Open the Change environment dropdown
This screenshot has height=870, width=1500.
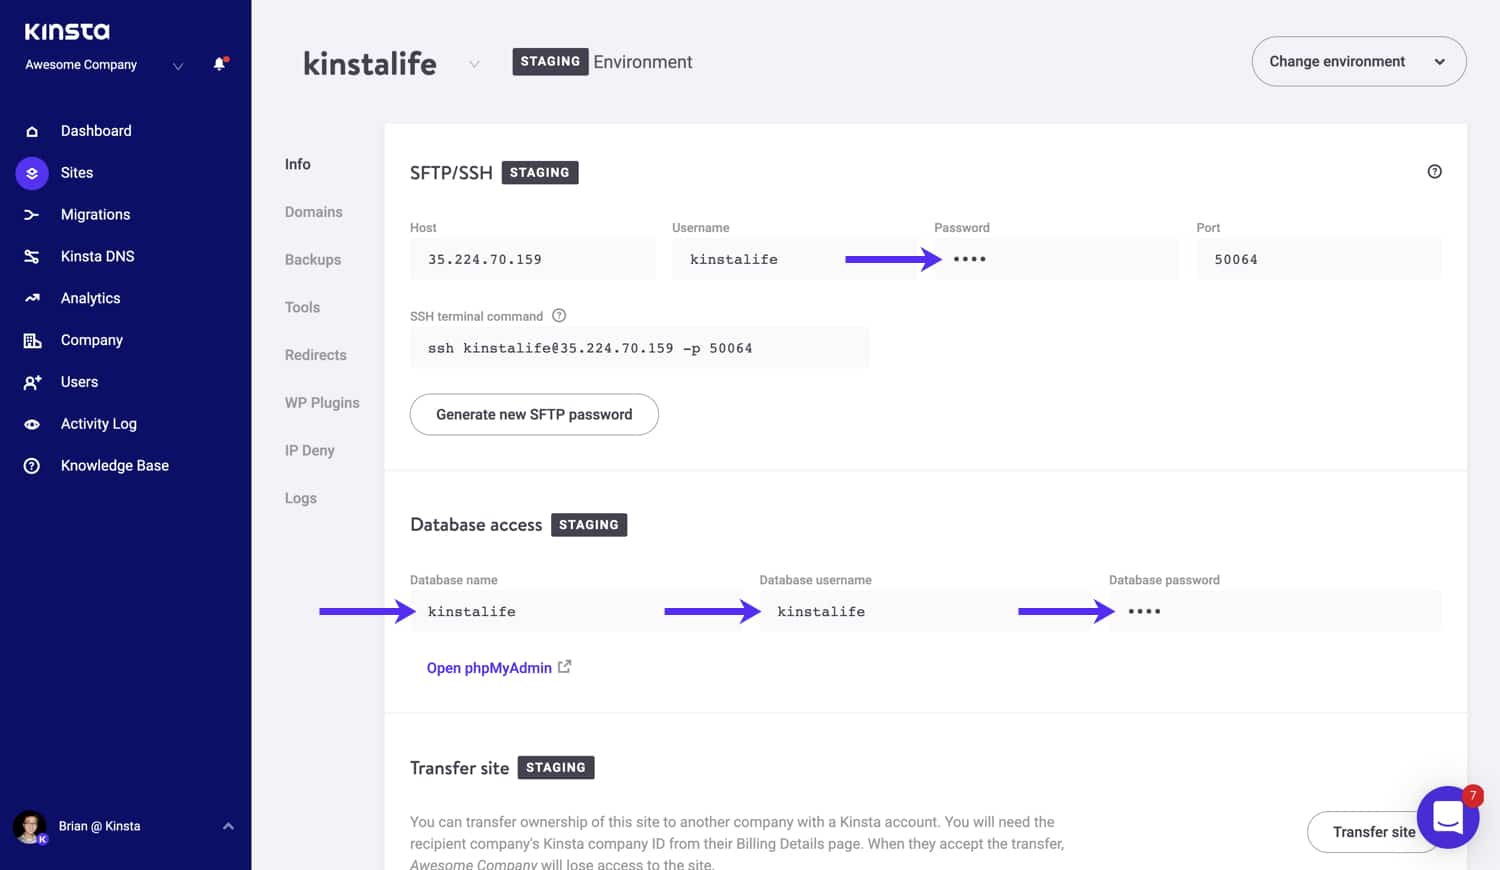[1358, 61]
